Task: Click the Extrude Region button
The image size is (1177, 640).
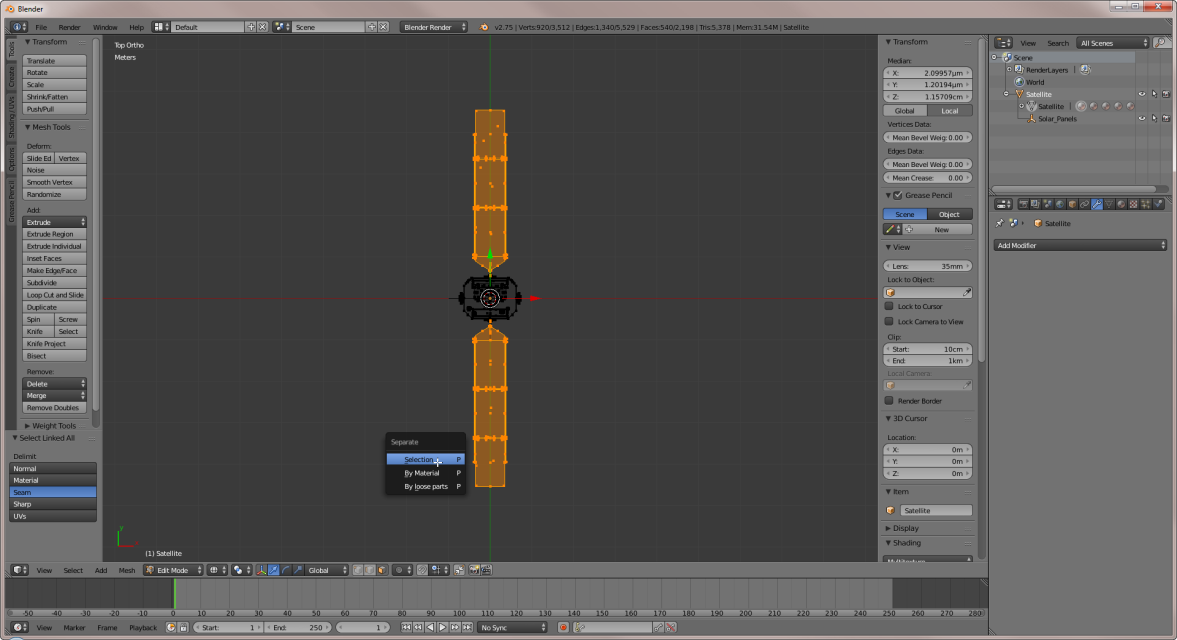Action: click(54, 234)
